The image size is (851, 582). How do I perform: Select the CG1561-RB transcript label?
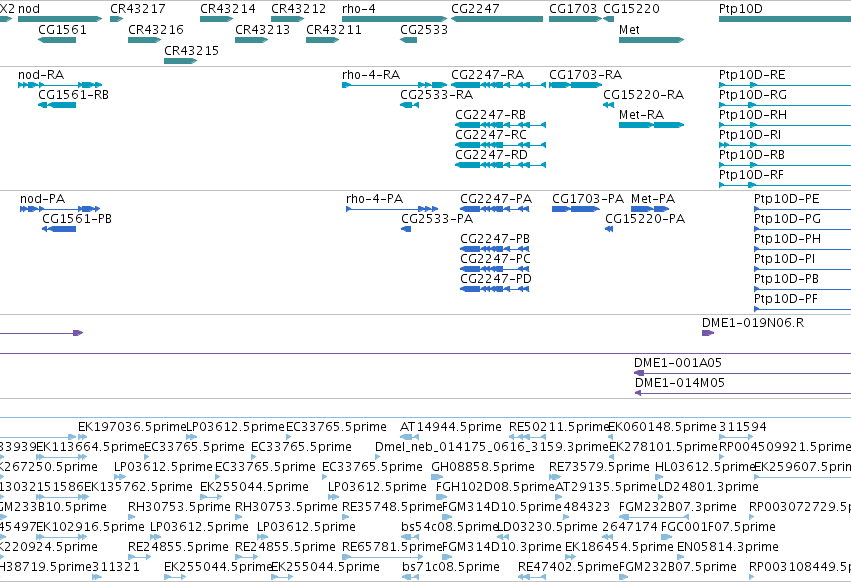point(73,94)
